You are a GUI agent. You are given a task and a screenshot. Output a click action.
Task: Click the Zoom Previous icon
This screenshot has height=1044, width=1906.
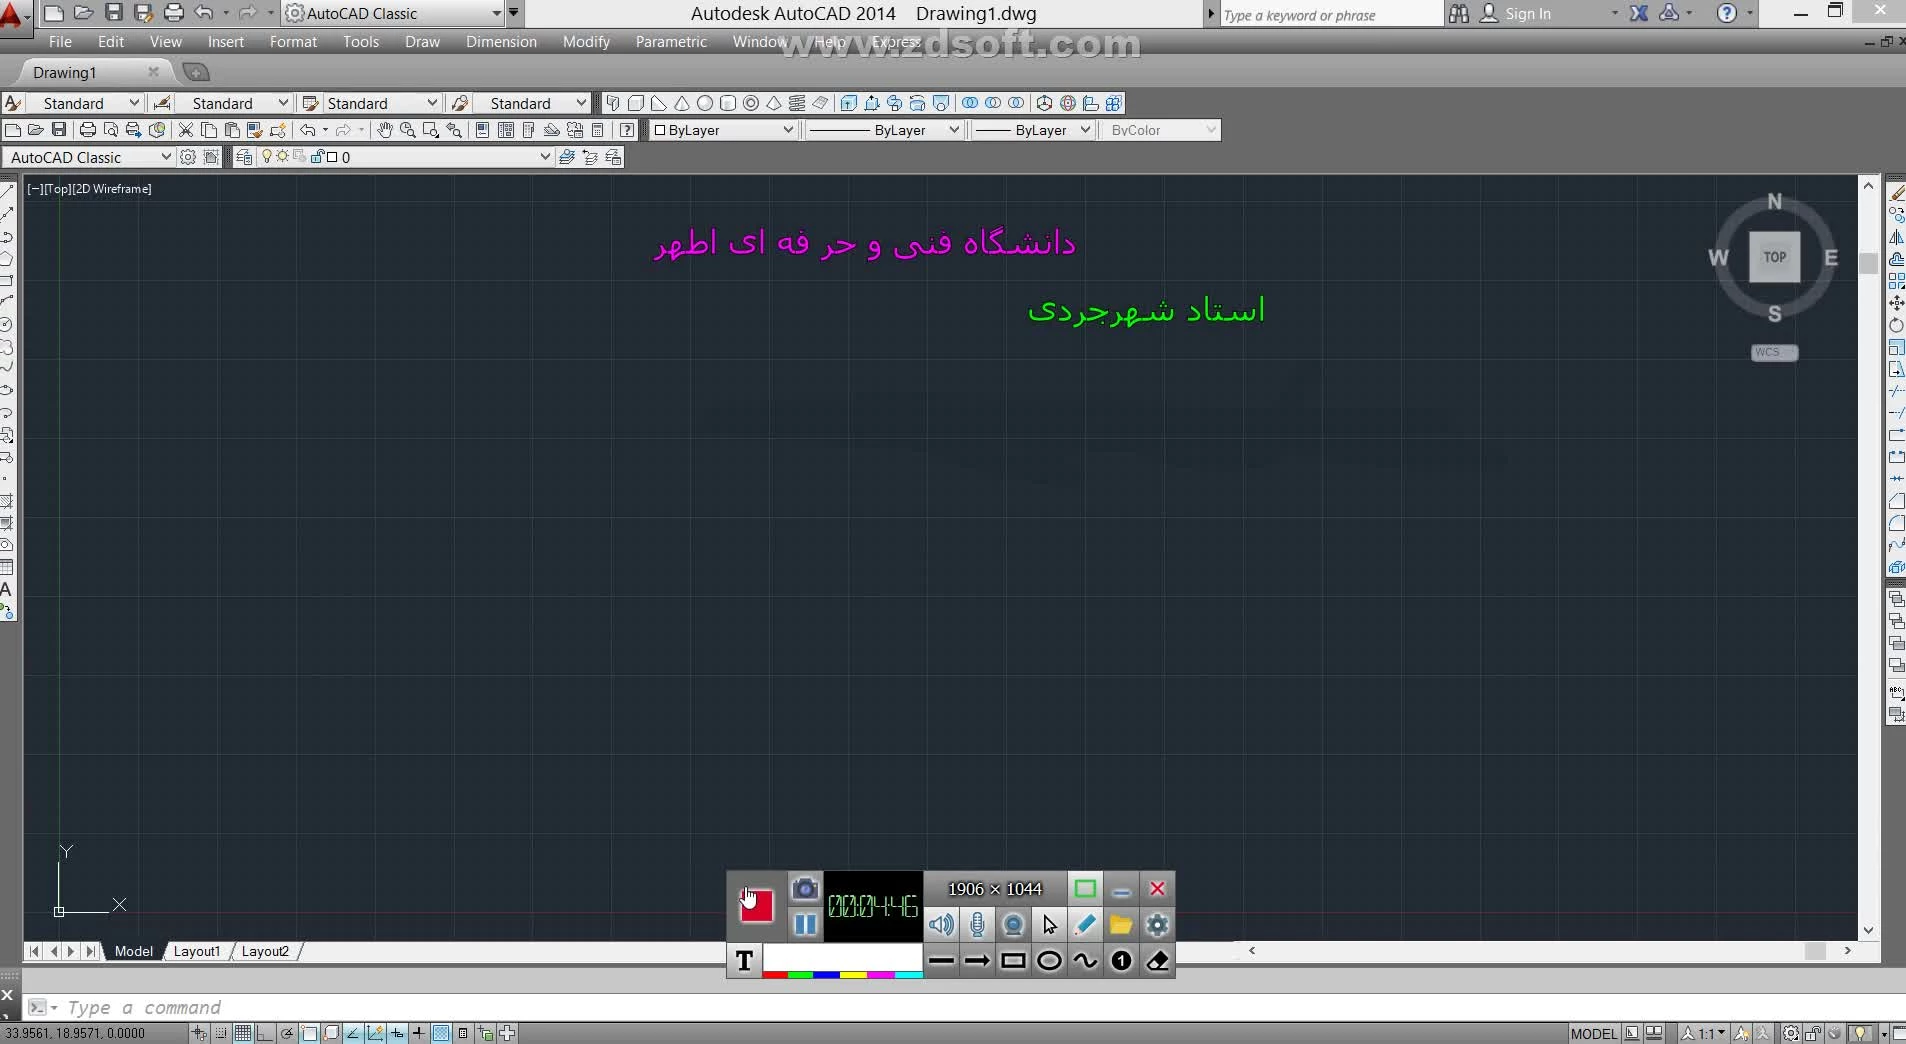455,130
